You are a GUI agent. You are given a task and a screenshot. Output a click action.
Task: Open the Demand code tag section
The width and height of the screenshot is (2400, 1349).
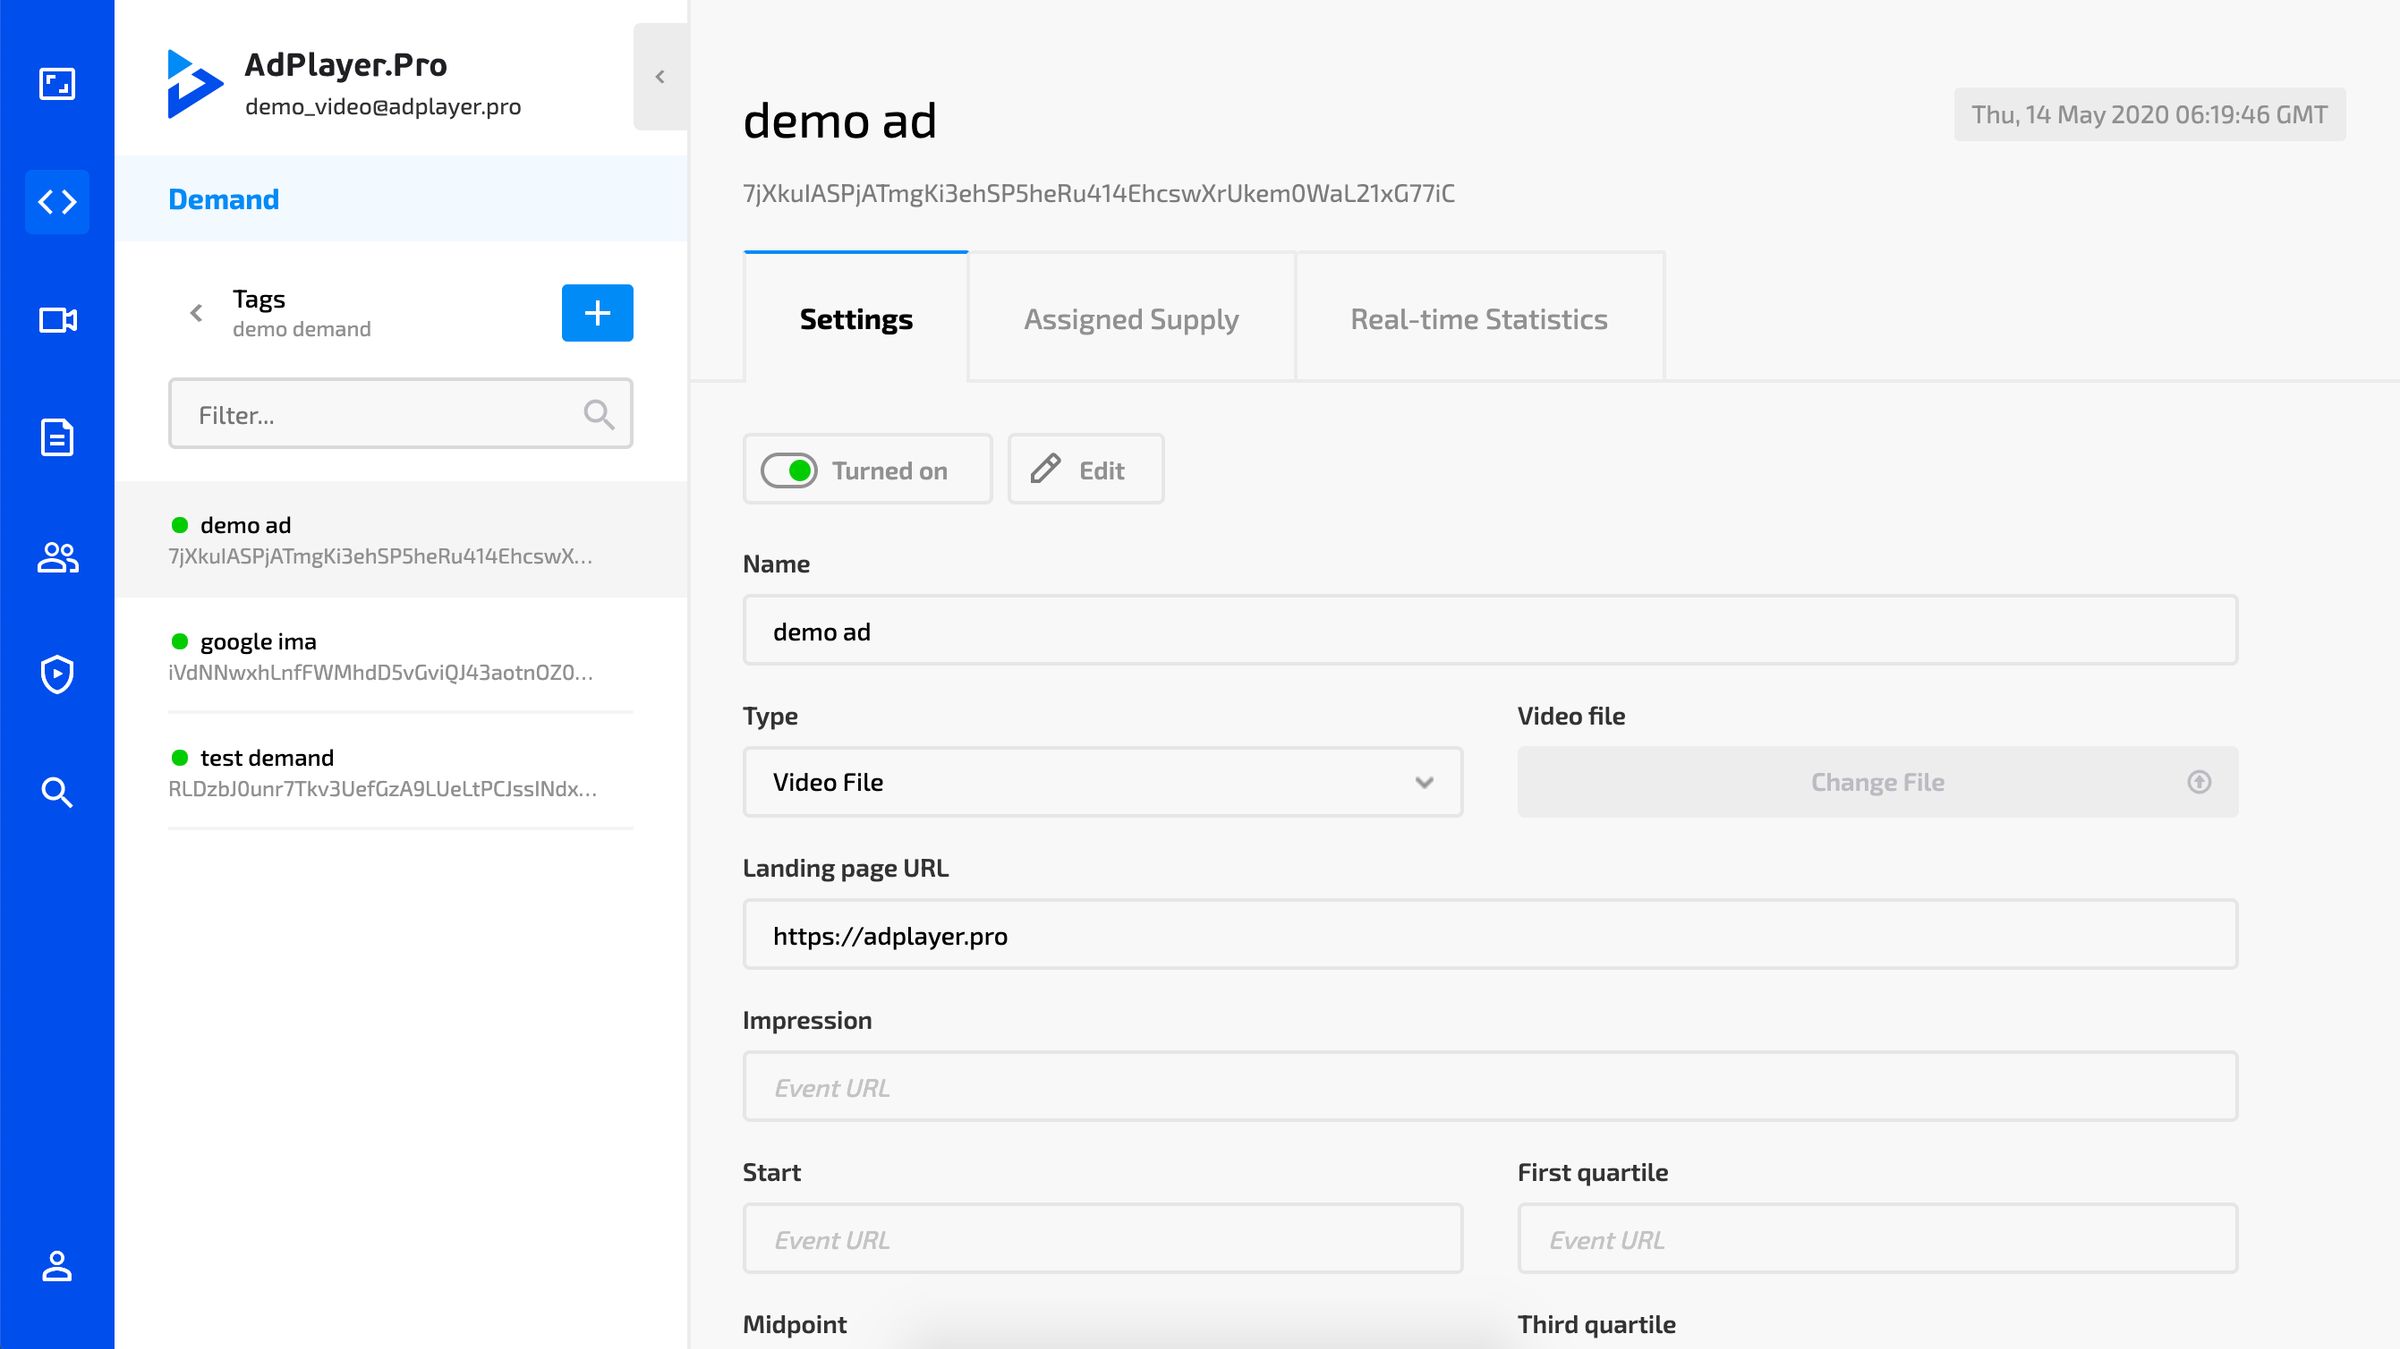57,201
